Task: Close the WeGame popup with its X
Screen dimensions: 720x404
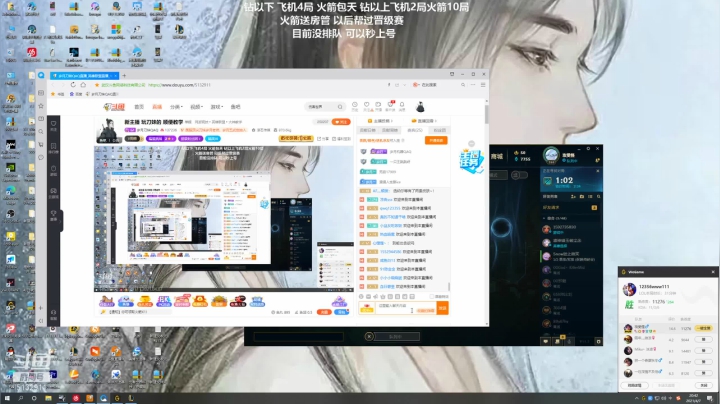Action: pyautogui.click(x=713, y=272)
